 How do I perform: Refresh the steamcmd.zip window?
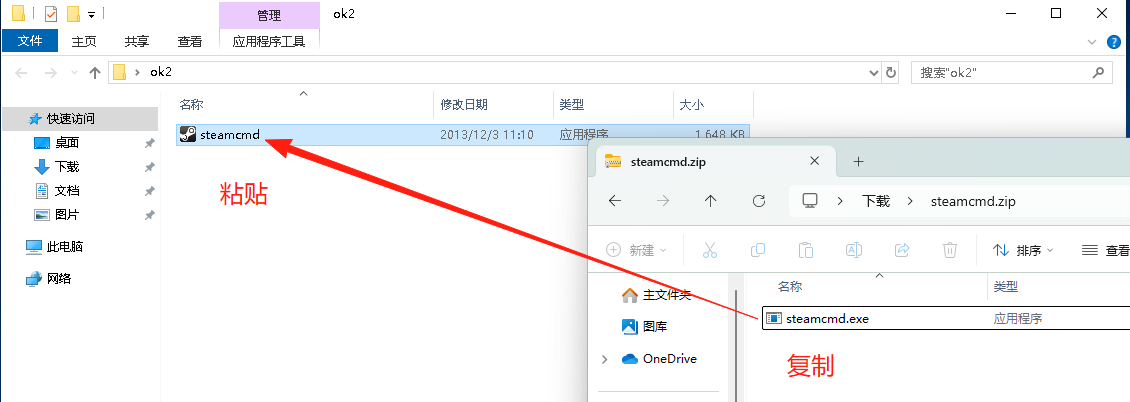758,201
